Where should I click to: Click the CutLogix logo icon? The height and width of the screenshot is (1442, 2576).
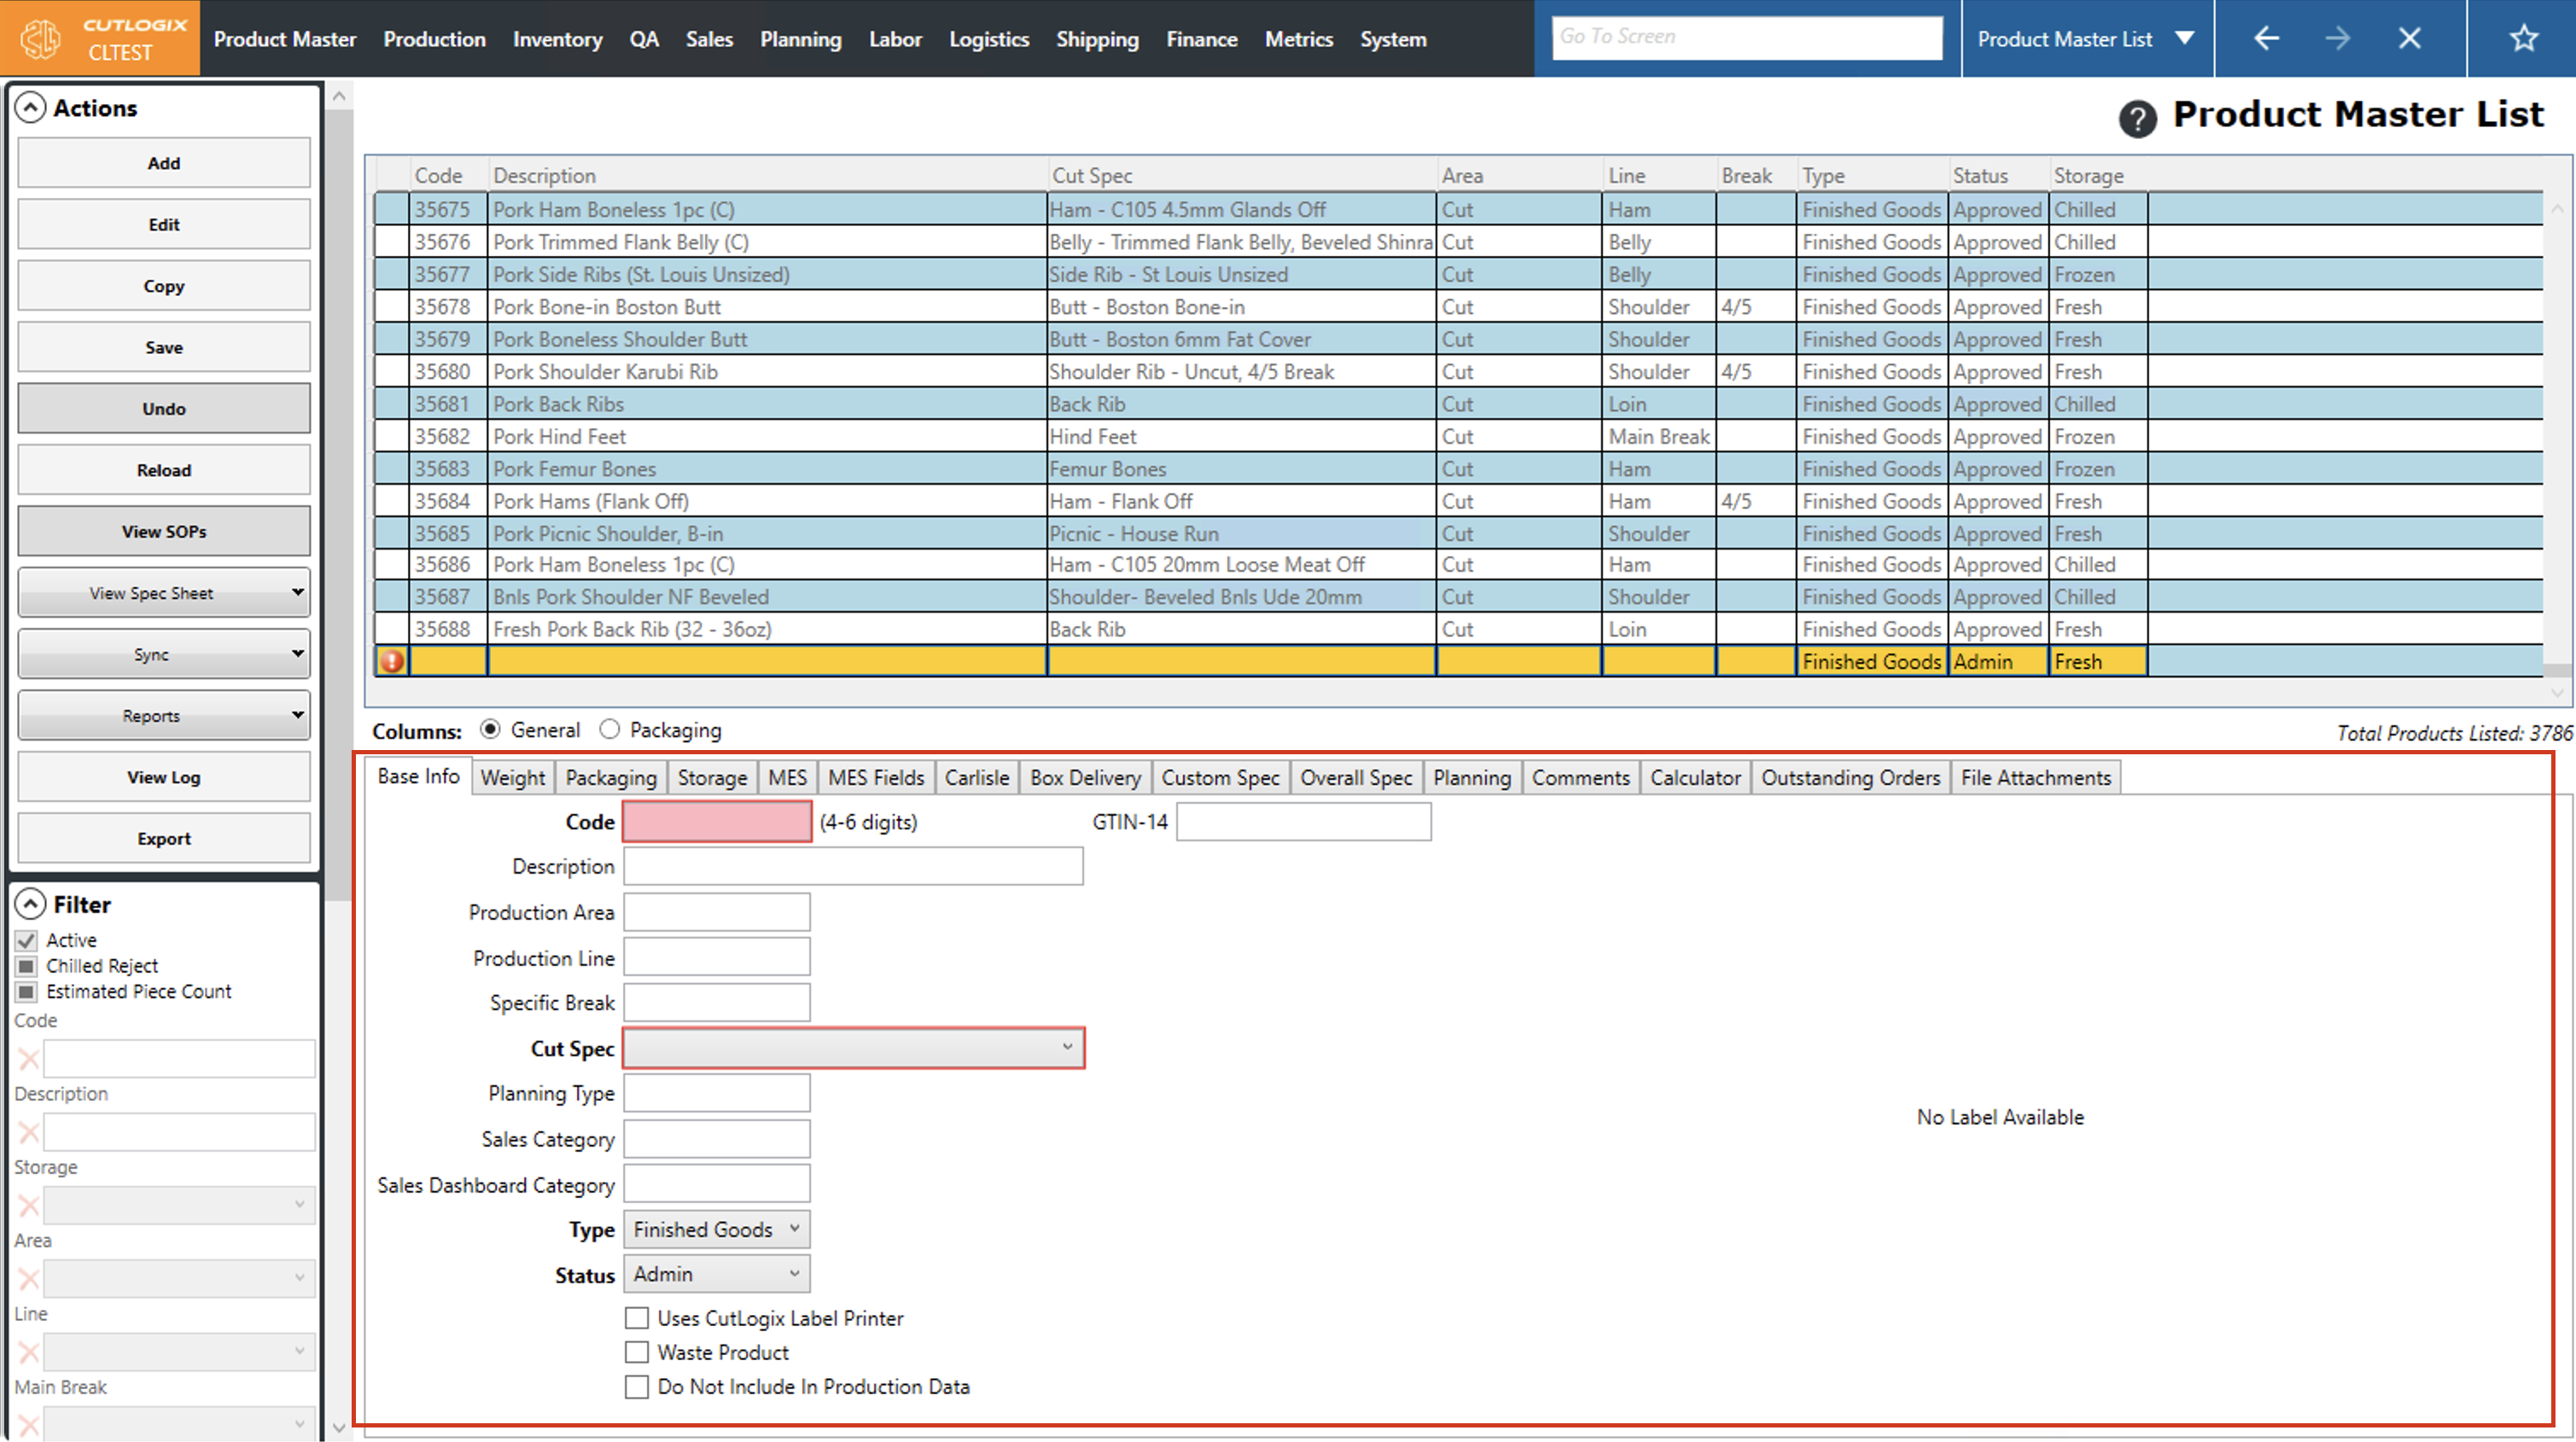click(x=41, y=39)
